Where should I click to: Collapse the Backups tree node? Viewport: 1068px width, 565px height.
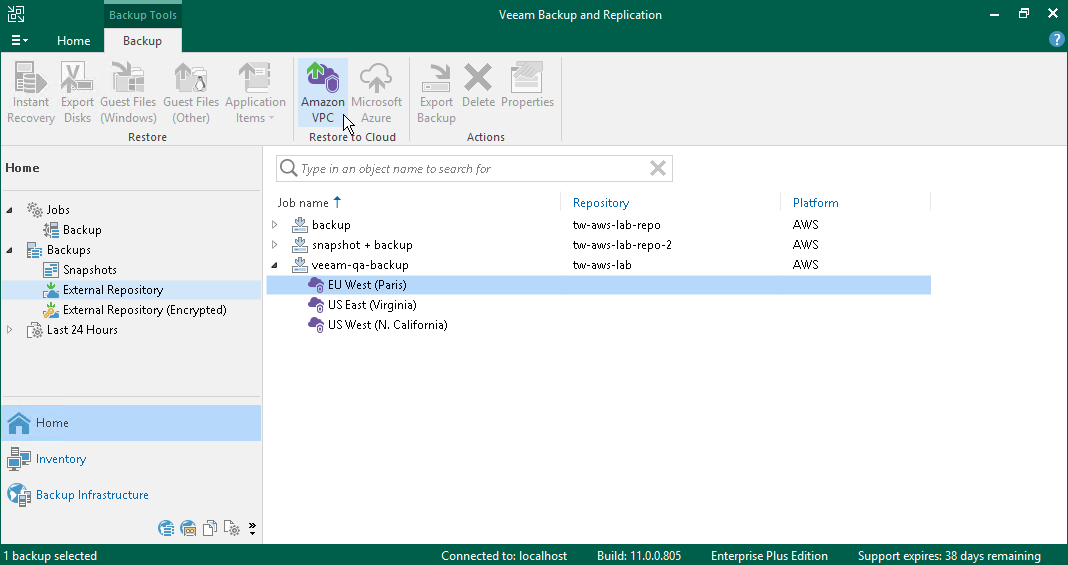(x=10, y=250)
